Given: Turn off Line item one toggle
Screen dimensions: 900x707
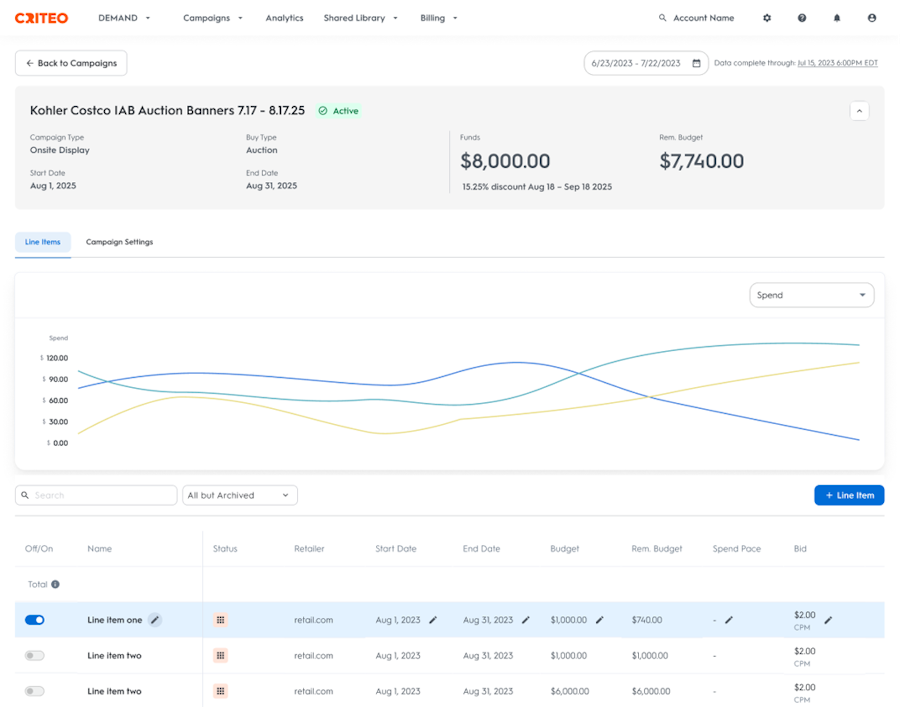Looking at the screenshot, I should (34, 620).
